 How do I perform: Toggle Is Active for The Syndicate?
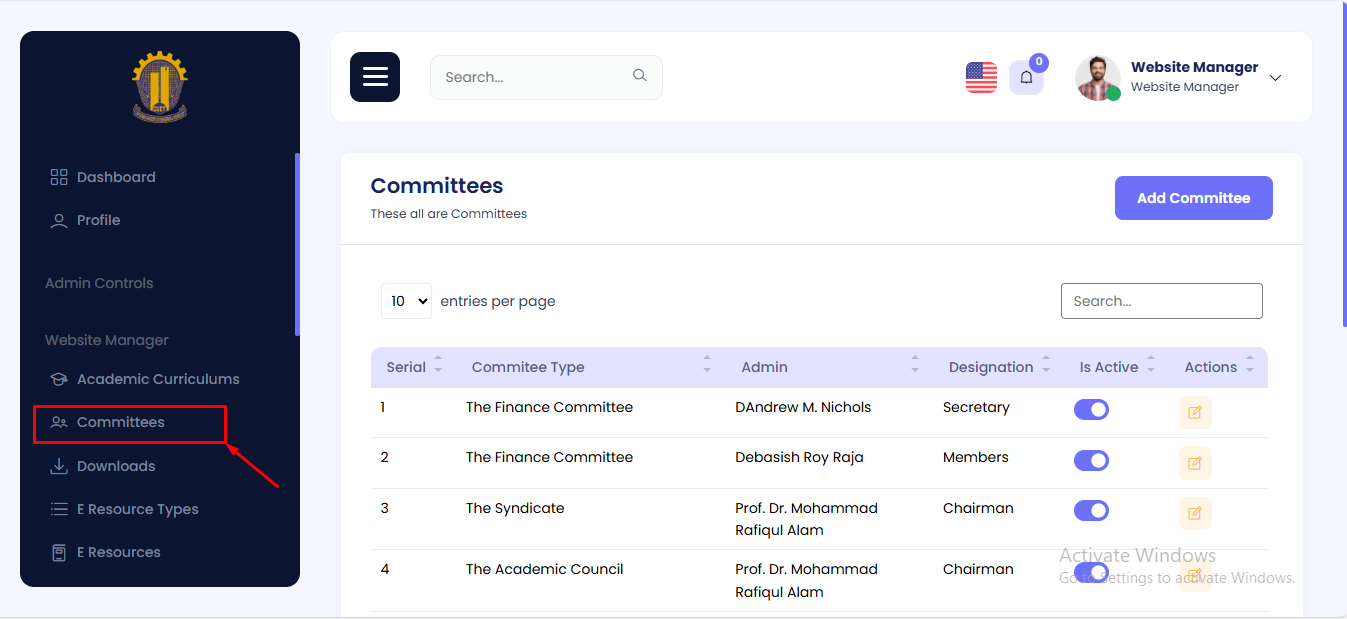tap(1091, 511)
